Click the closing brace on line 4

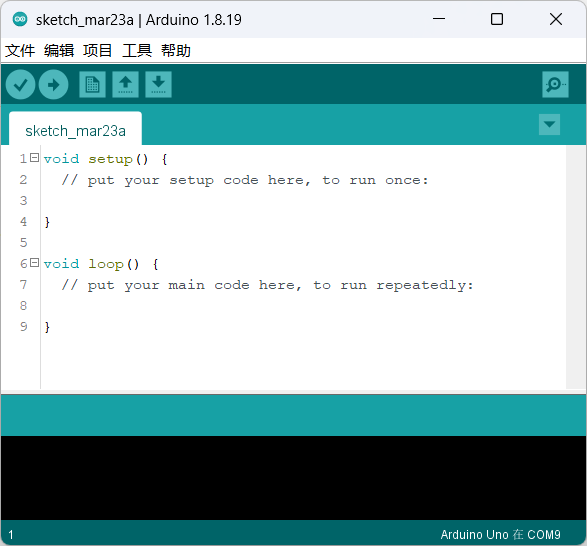pos(47,222)
